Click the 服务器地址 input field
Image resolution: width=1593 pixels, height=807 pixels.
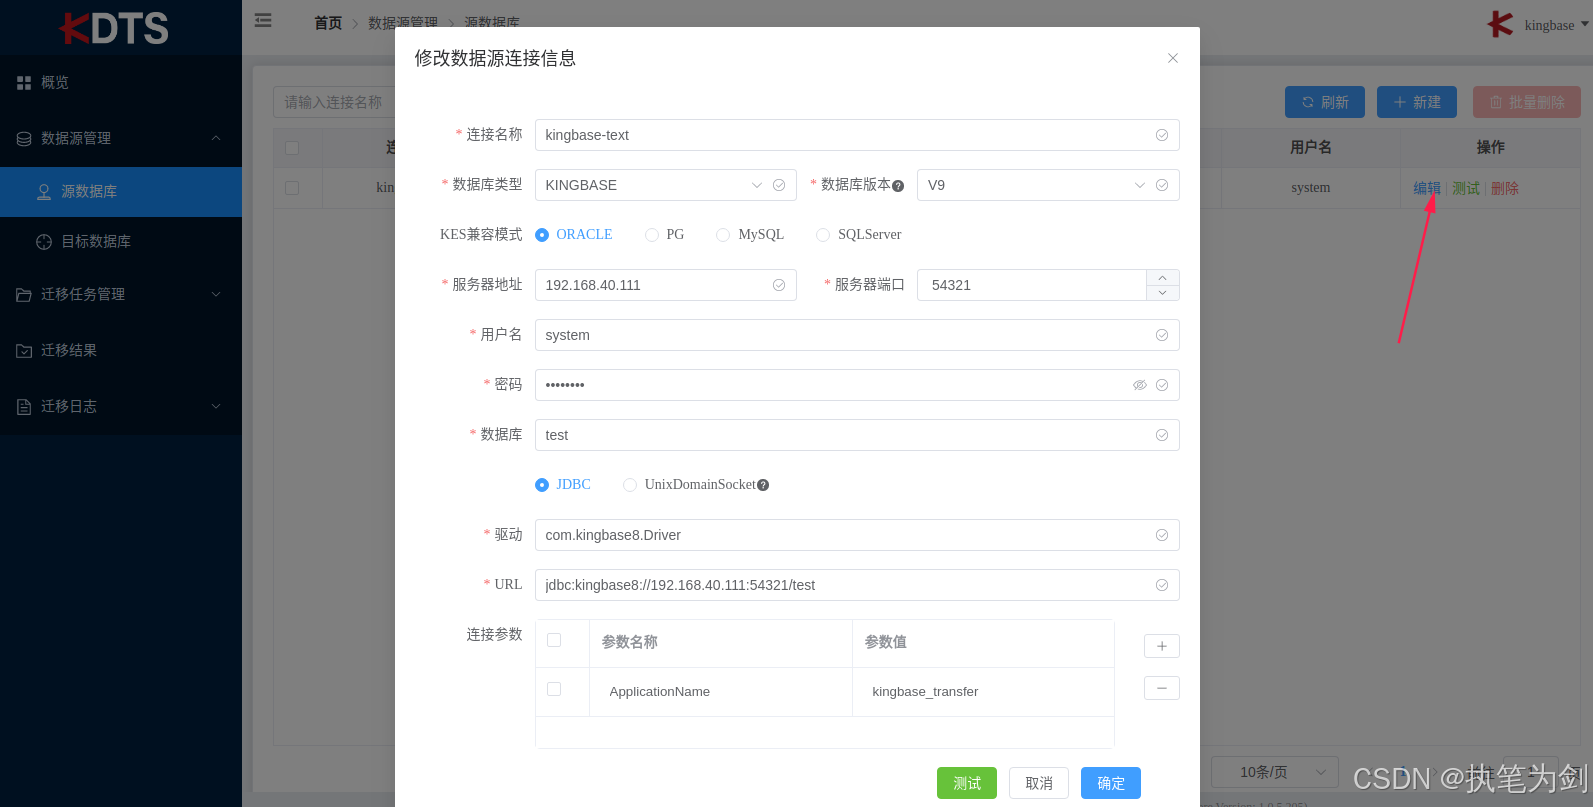[666, 285]
